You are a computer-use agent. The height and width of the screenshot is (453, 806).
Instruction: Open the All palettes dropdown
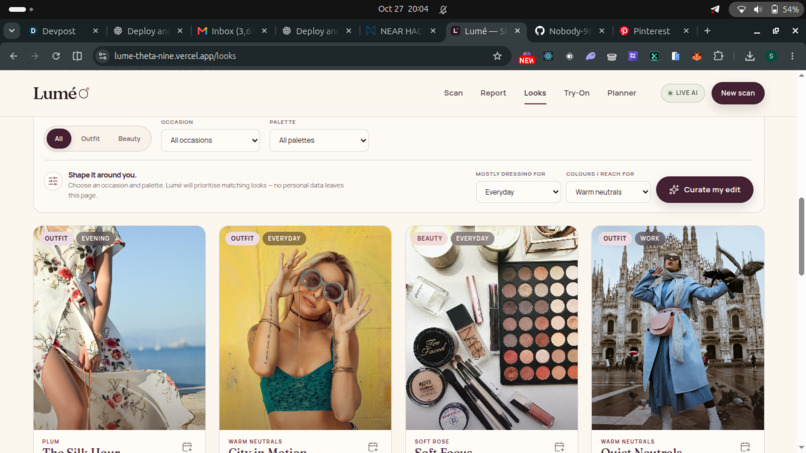coord(319,140)
